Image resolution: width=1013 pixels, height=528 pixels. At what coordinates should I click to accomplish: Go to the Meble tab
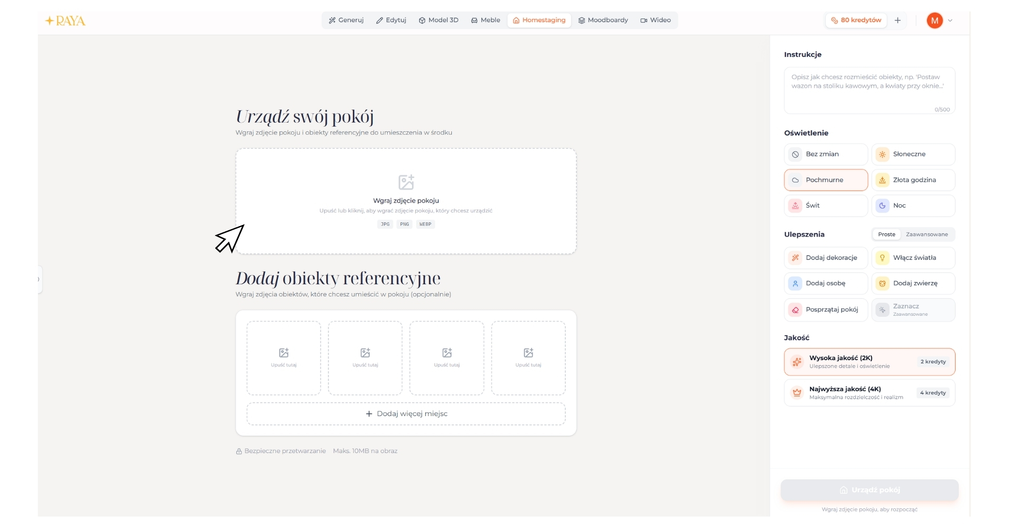coord(485,20)
